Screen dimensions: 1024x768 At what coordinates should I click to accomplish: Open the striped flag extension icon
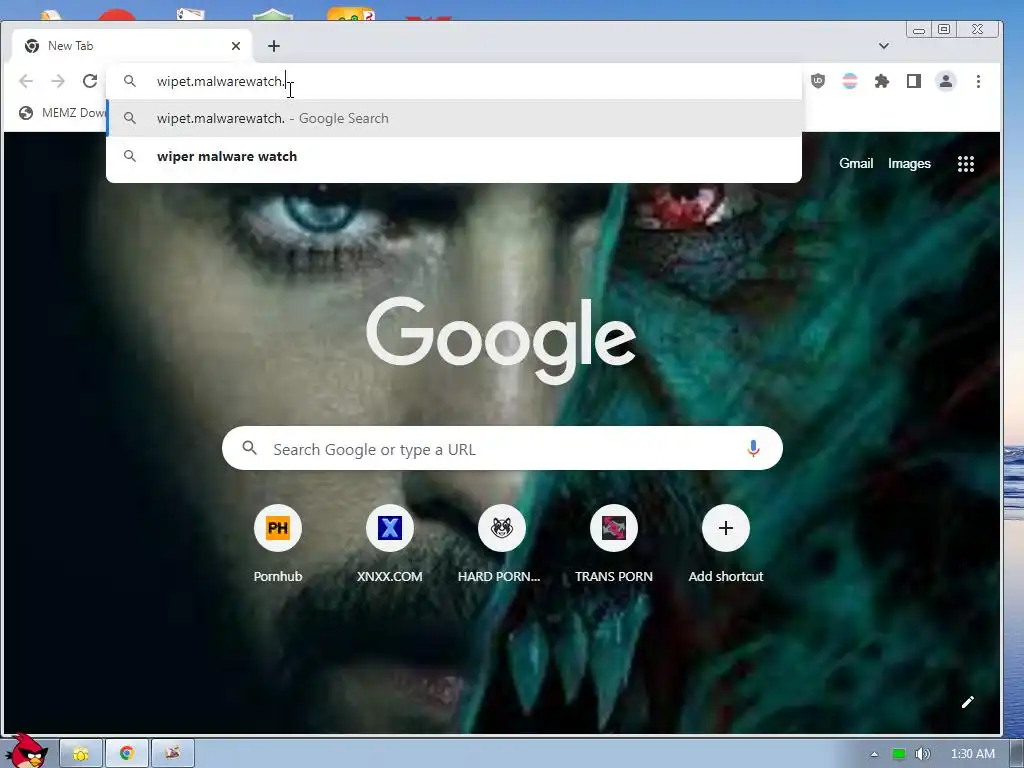click(x=850, y=81)
